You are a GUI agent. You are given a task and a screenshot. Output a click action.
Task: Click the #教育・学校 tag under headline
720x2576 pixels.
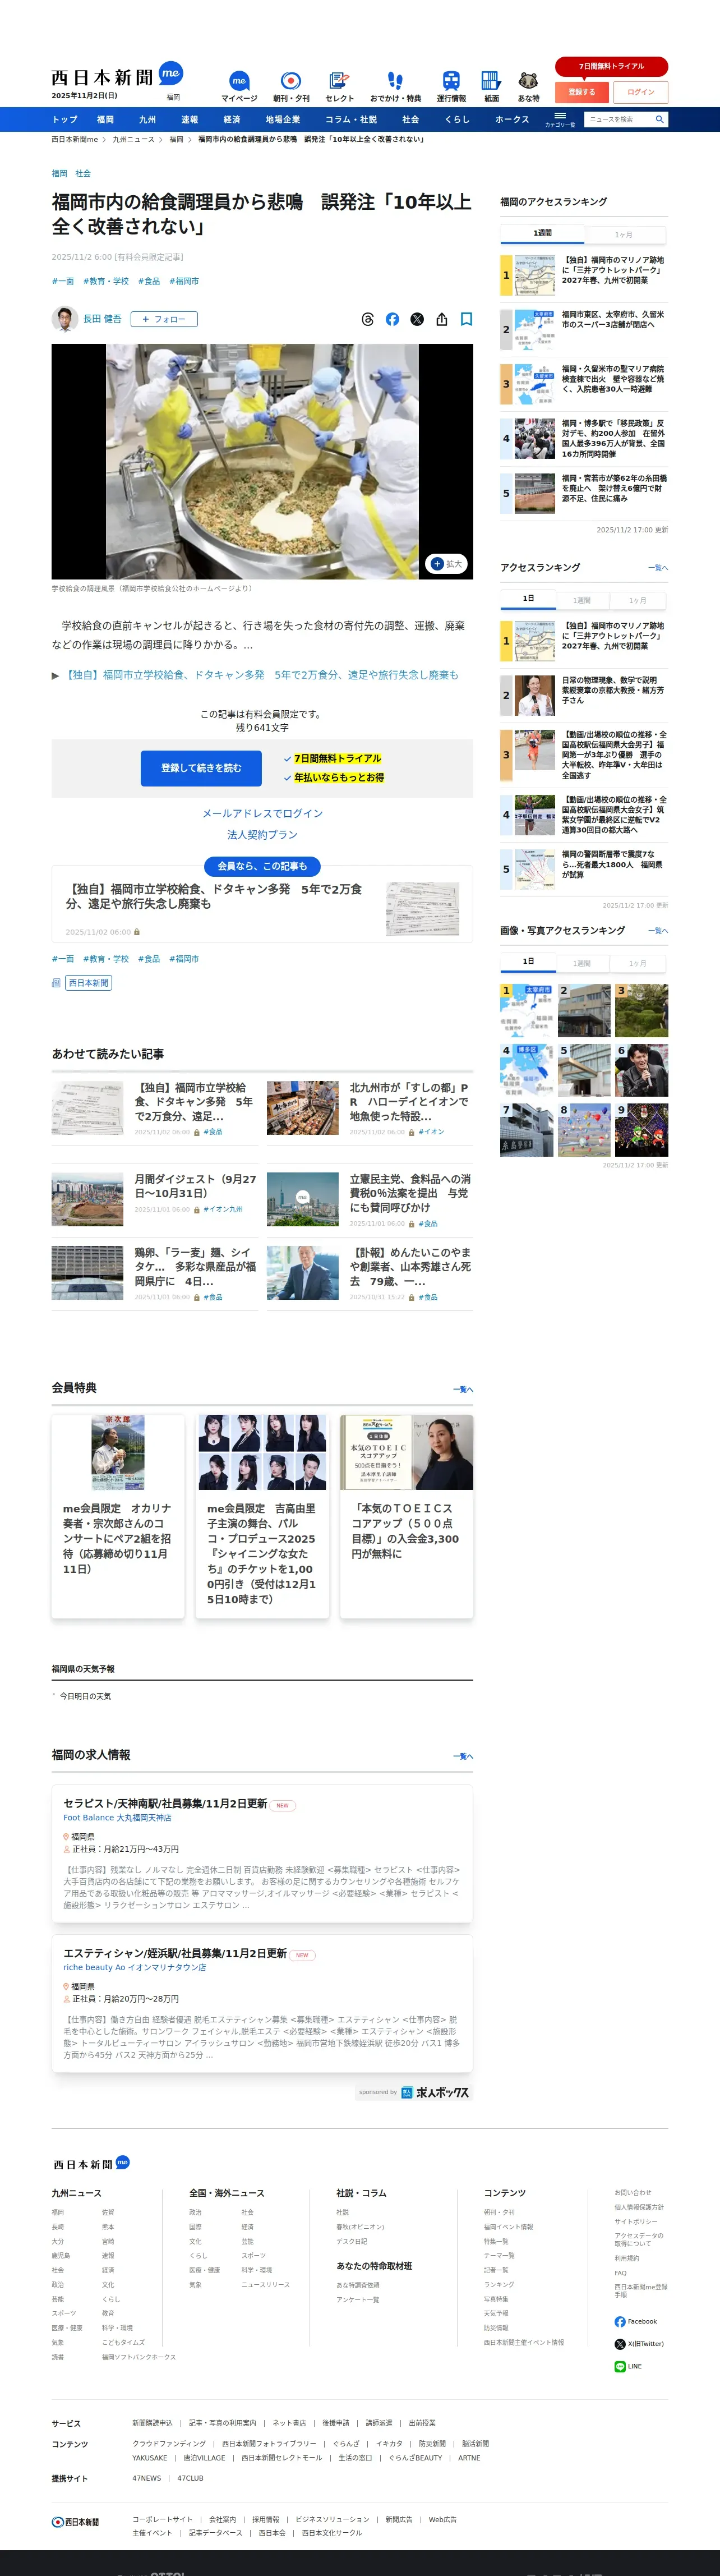point(106,281)
